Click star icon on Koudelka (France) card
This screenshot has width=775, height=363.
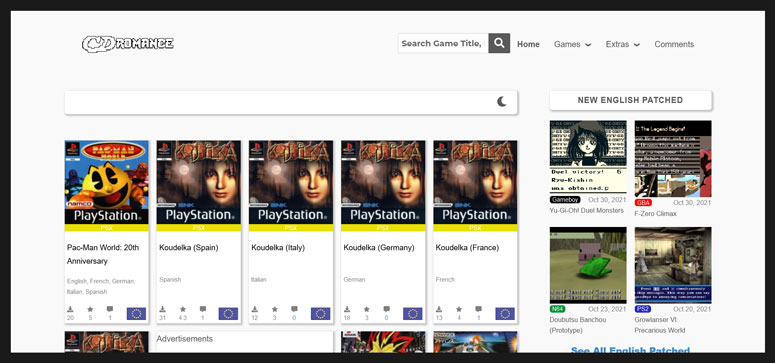(x=459, y=309)
